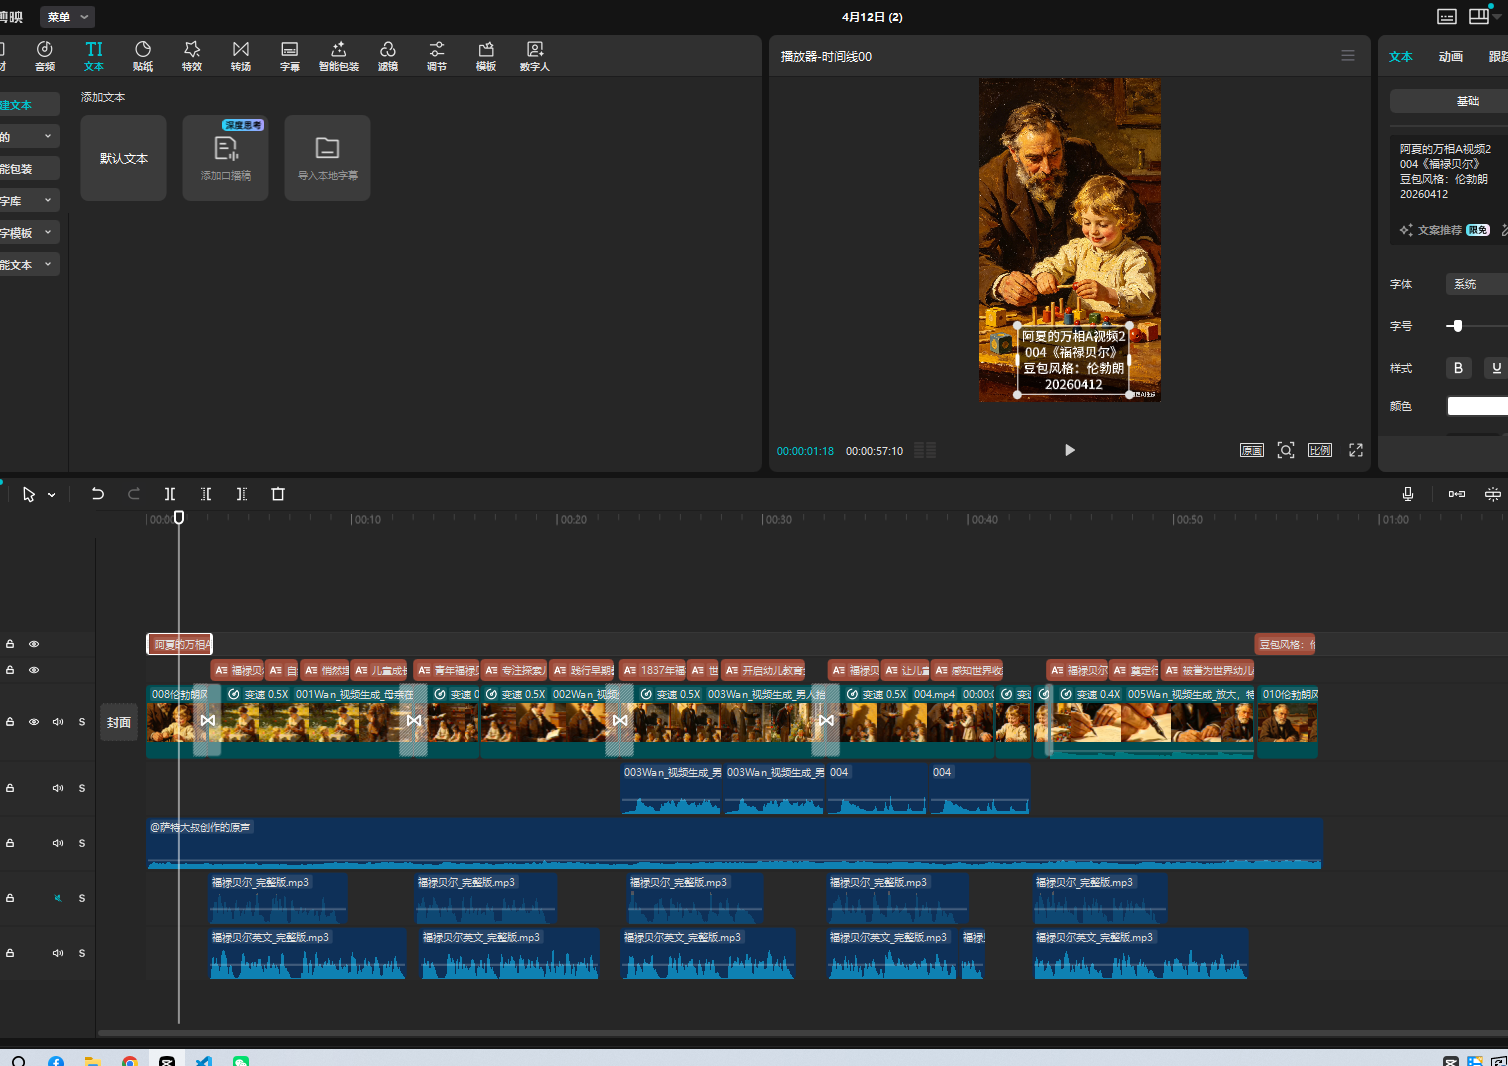Click the 原画 quality button
Screen dimensions: 1508x1066
point(1252,450)
